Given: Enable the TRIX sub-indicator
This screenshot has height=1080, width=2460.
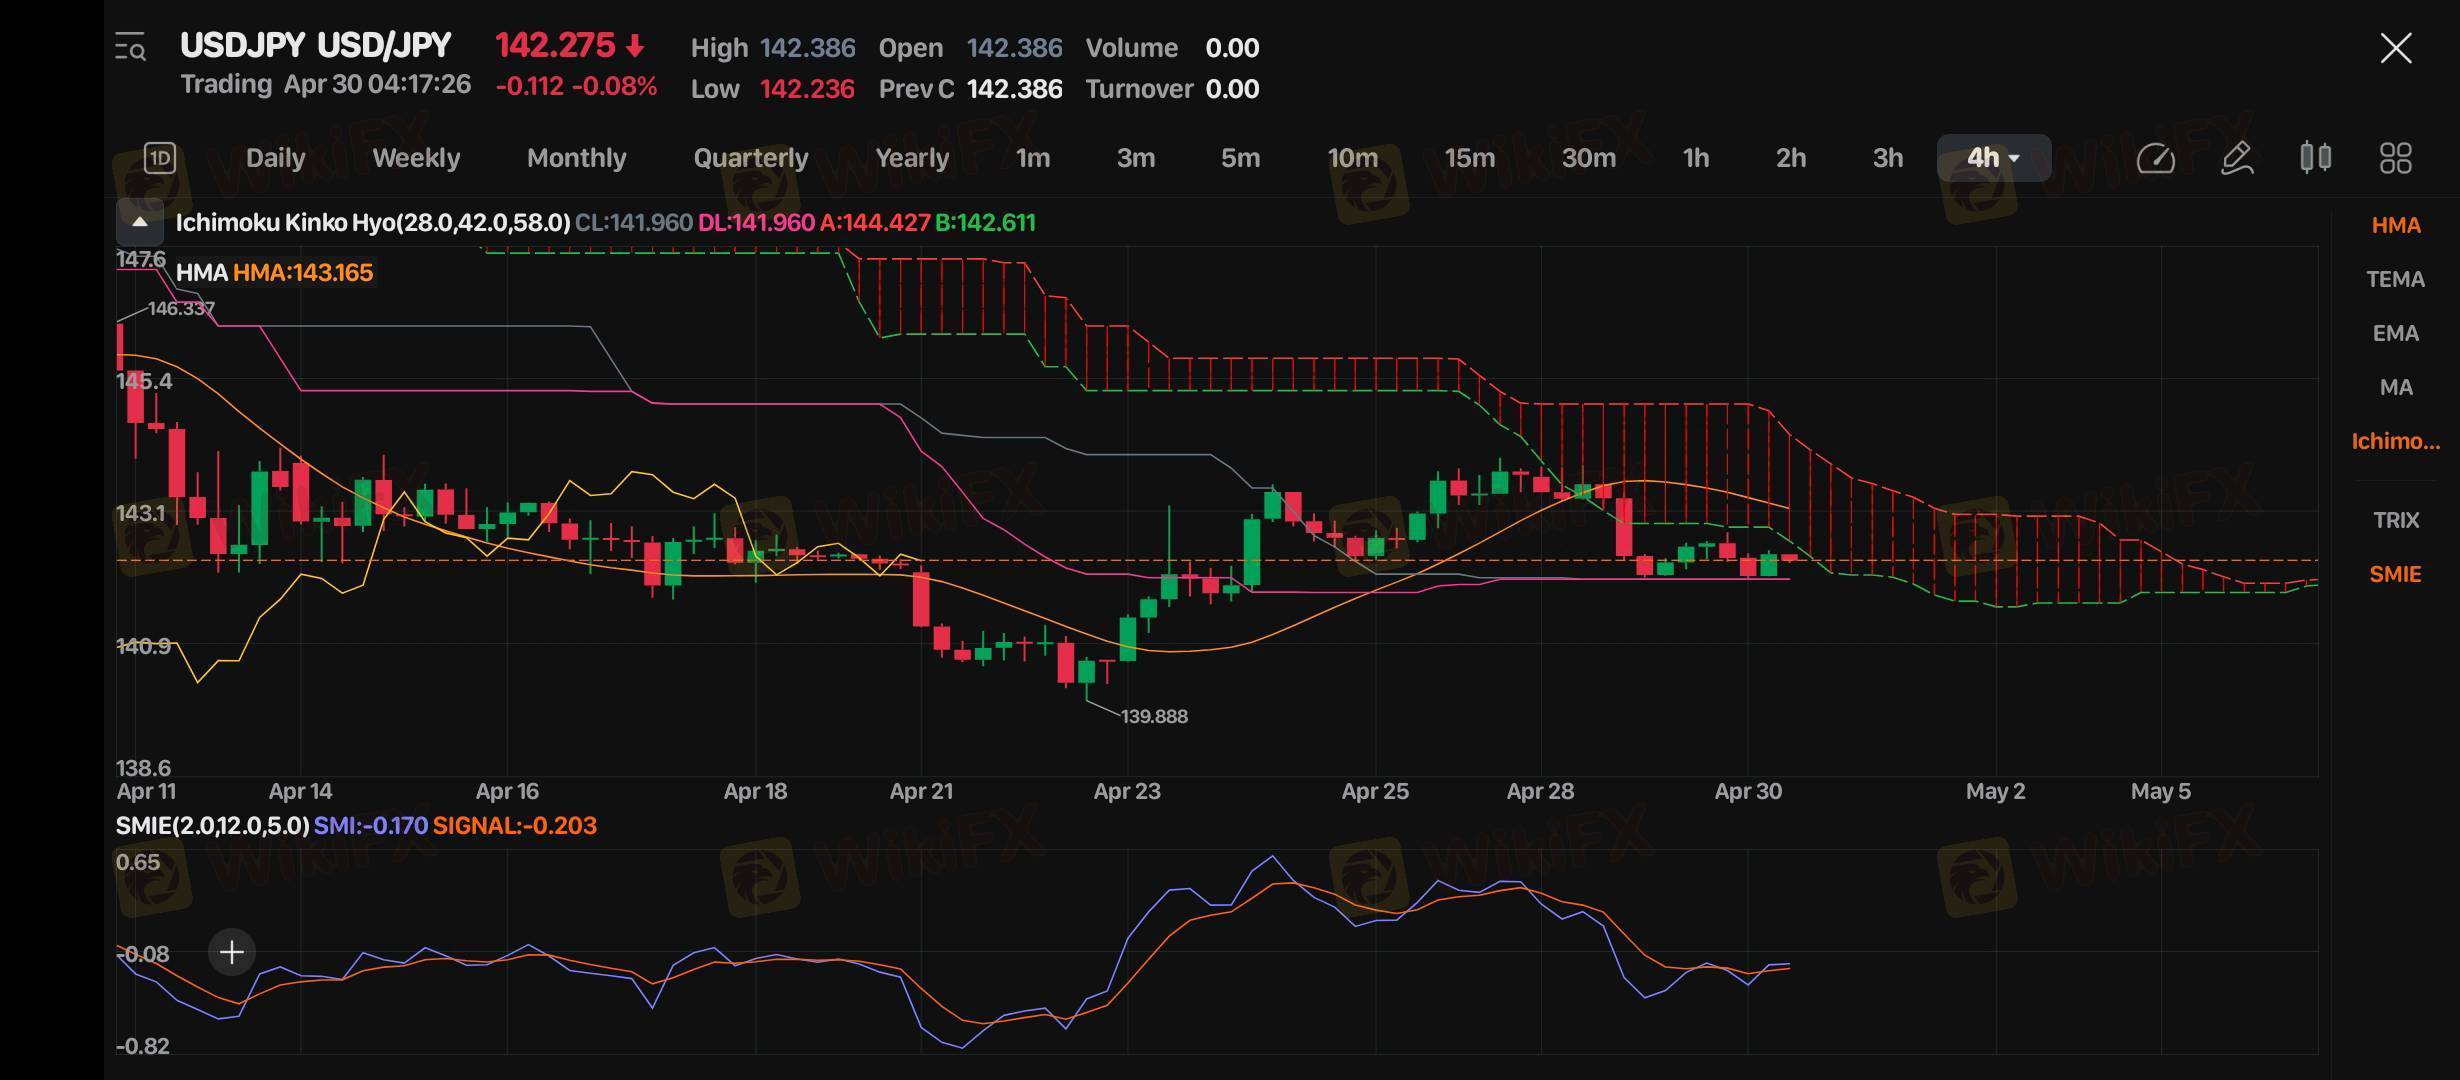Looking at the screenshot, I should (x=2395, y=521).
